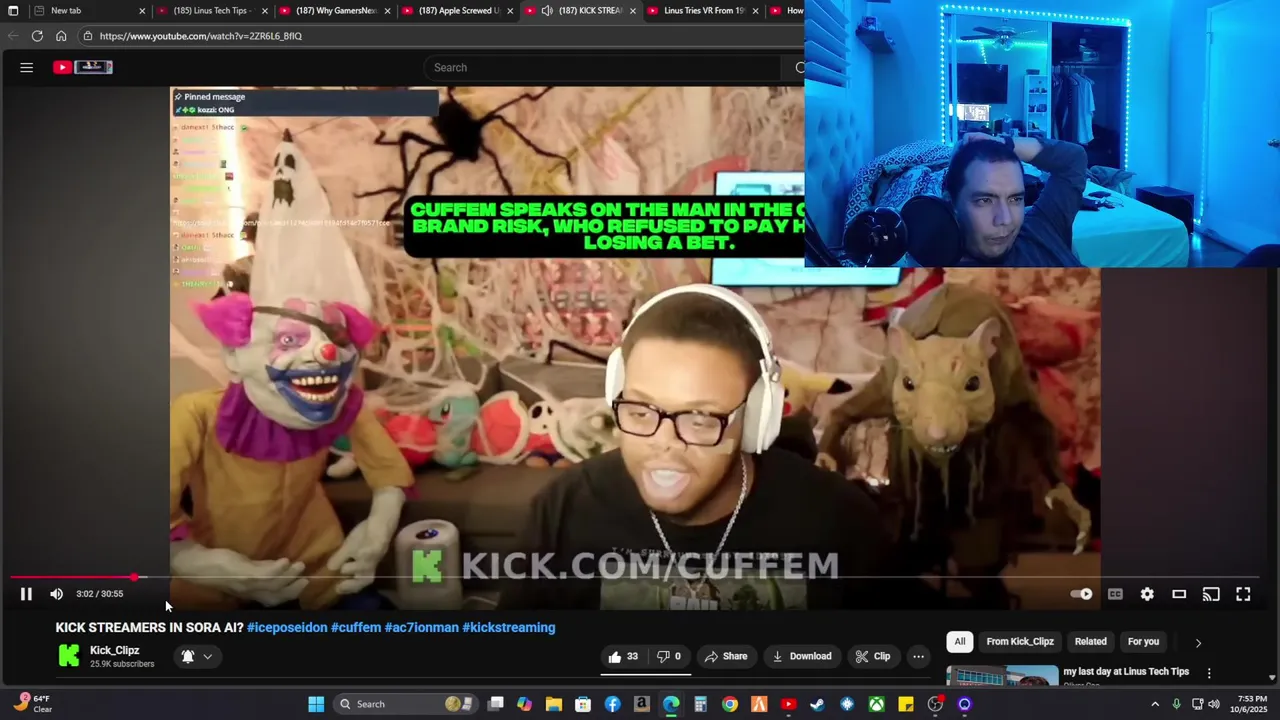Select the Related filter chip

point(1091,641)
